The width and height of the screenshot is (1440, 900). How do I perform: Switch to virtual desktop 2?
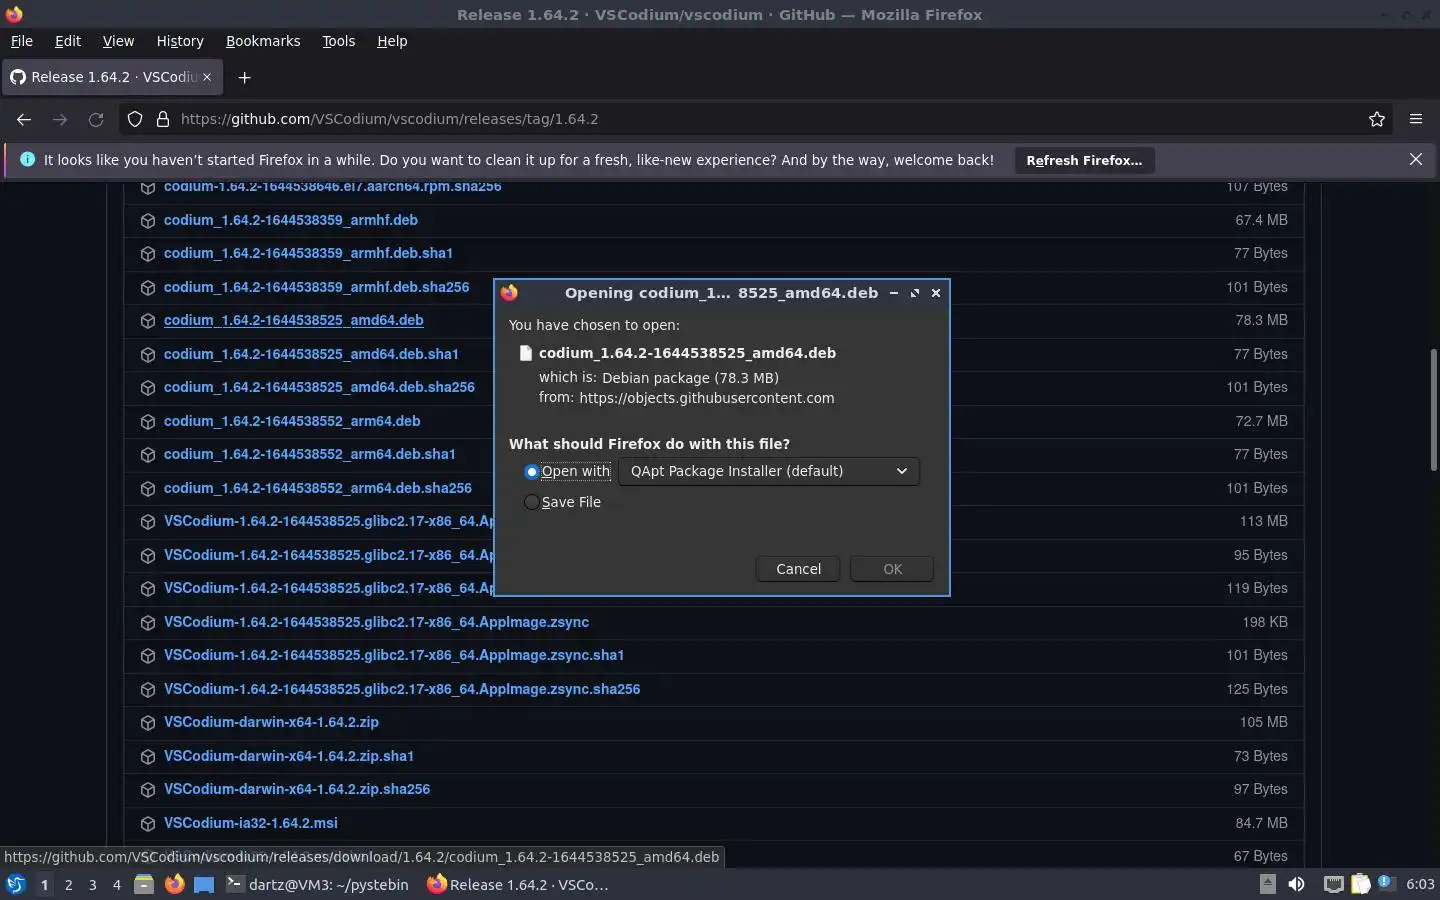click(x=68, y=884)
